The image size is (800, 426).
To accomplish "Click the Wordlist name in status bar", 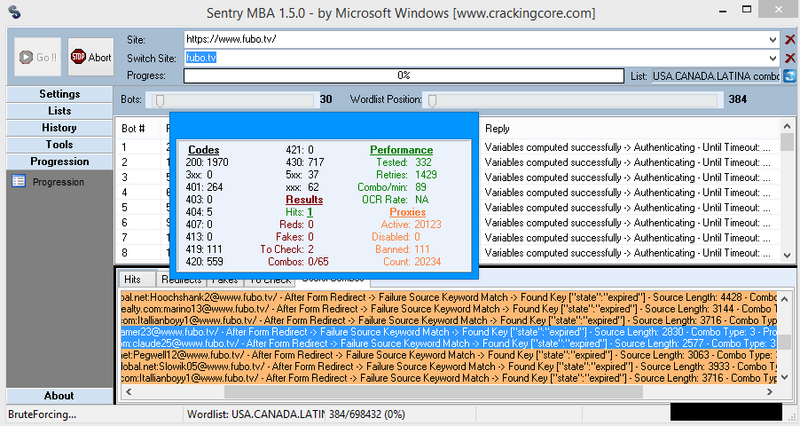I will point(256,414).
